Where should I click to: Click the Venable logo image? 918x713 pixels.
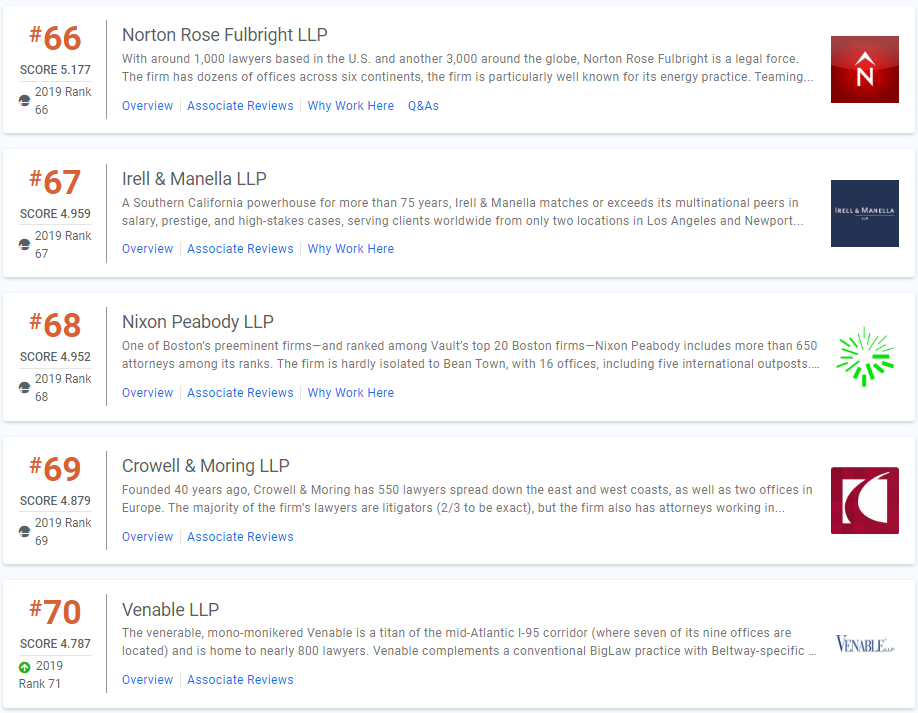pyautogui.click(x=865, y=644)
